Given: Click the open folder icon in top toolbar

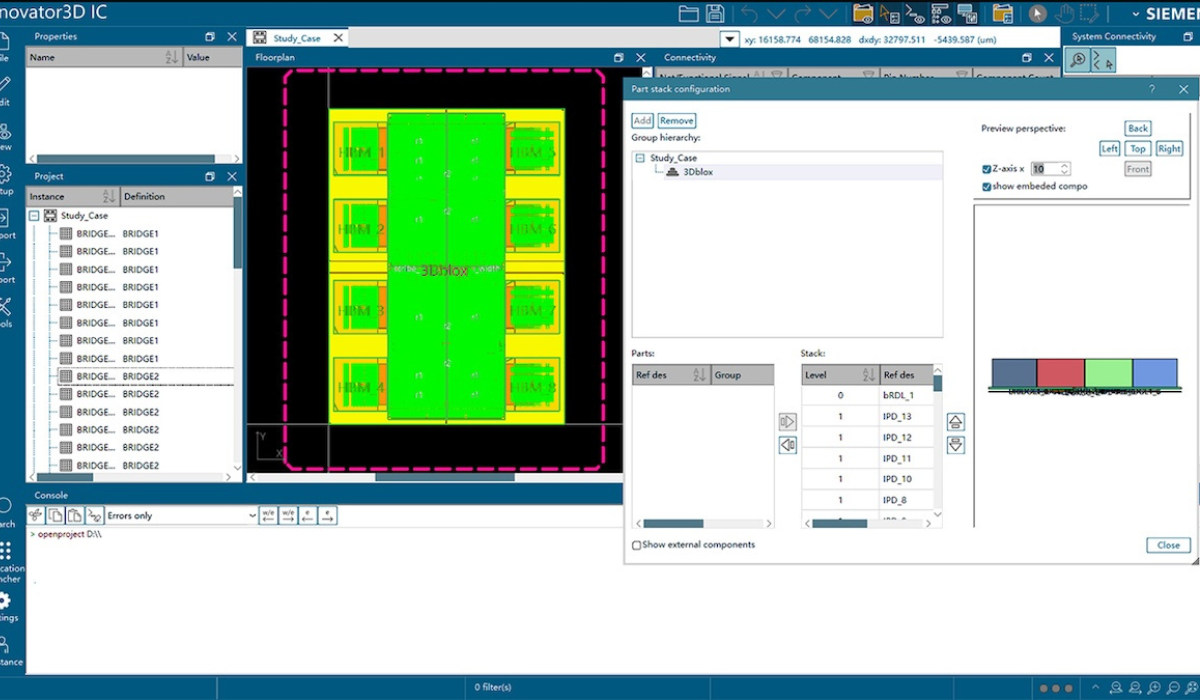Looking at the screenshot, I should coord(688,13).
